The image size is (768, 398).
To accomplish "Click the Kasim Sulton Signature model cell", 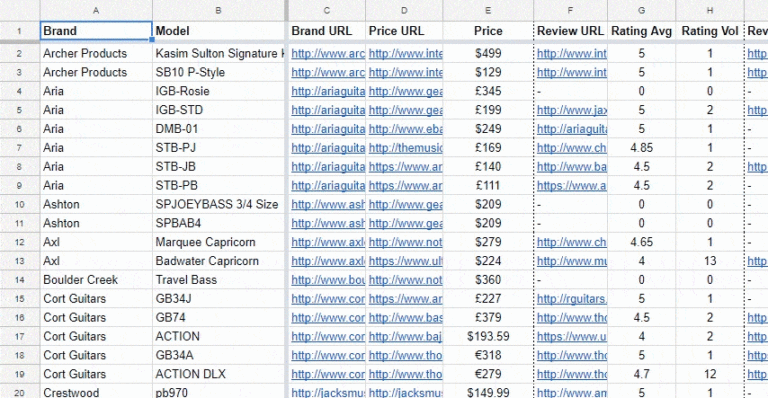I will pyautogui.click(x=218, y=53).
